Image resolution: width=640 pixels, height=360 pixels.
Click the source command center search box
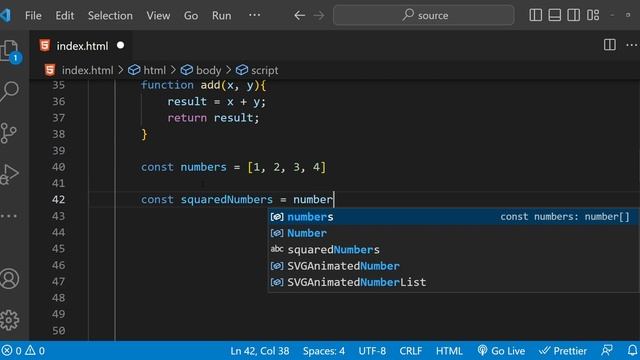[x=424, y=16]
